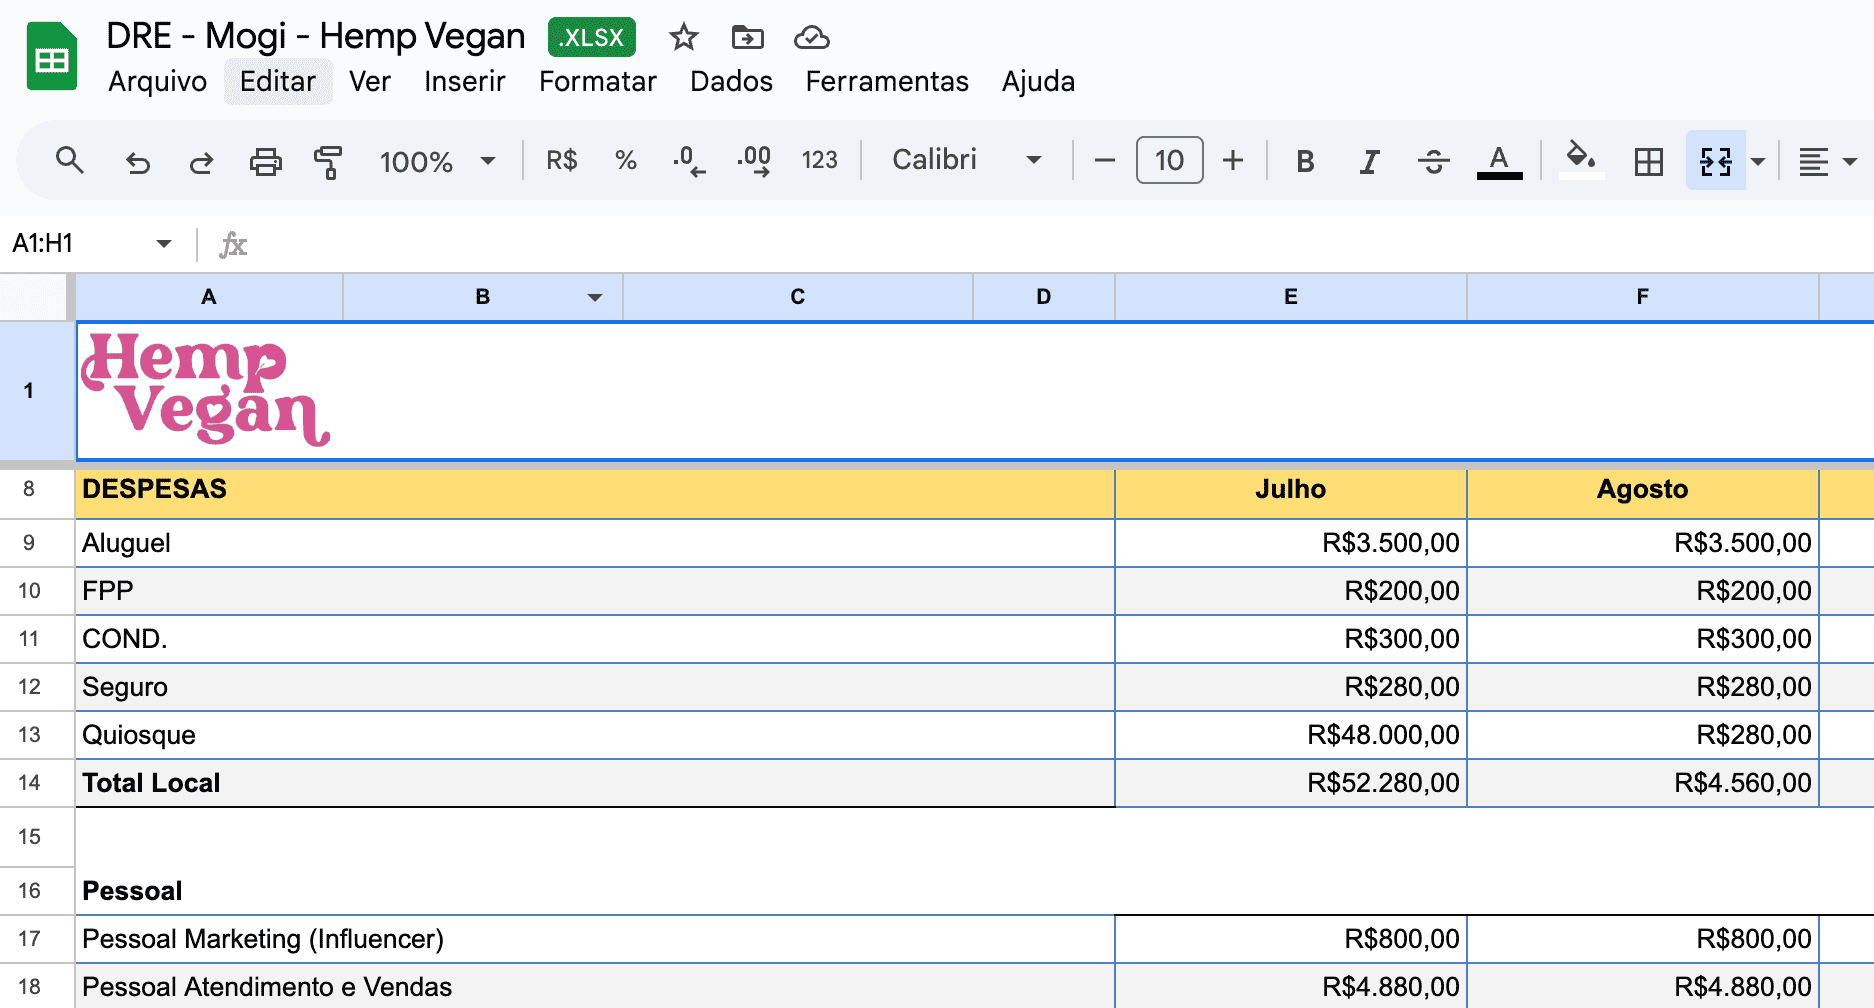
Task: Increase font size with plus button
Action: 1233,160
